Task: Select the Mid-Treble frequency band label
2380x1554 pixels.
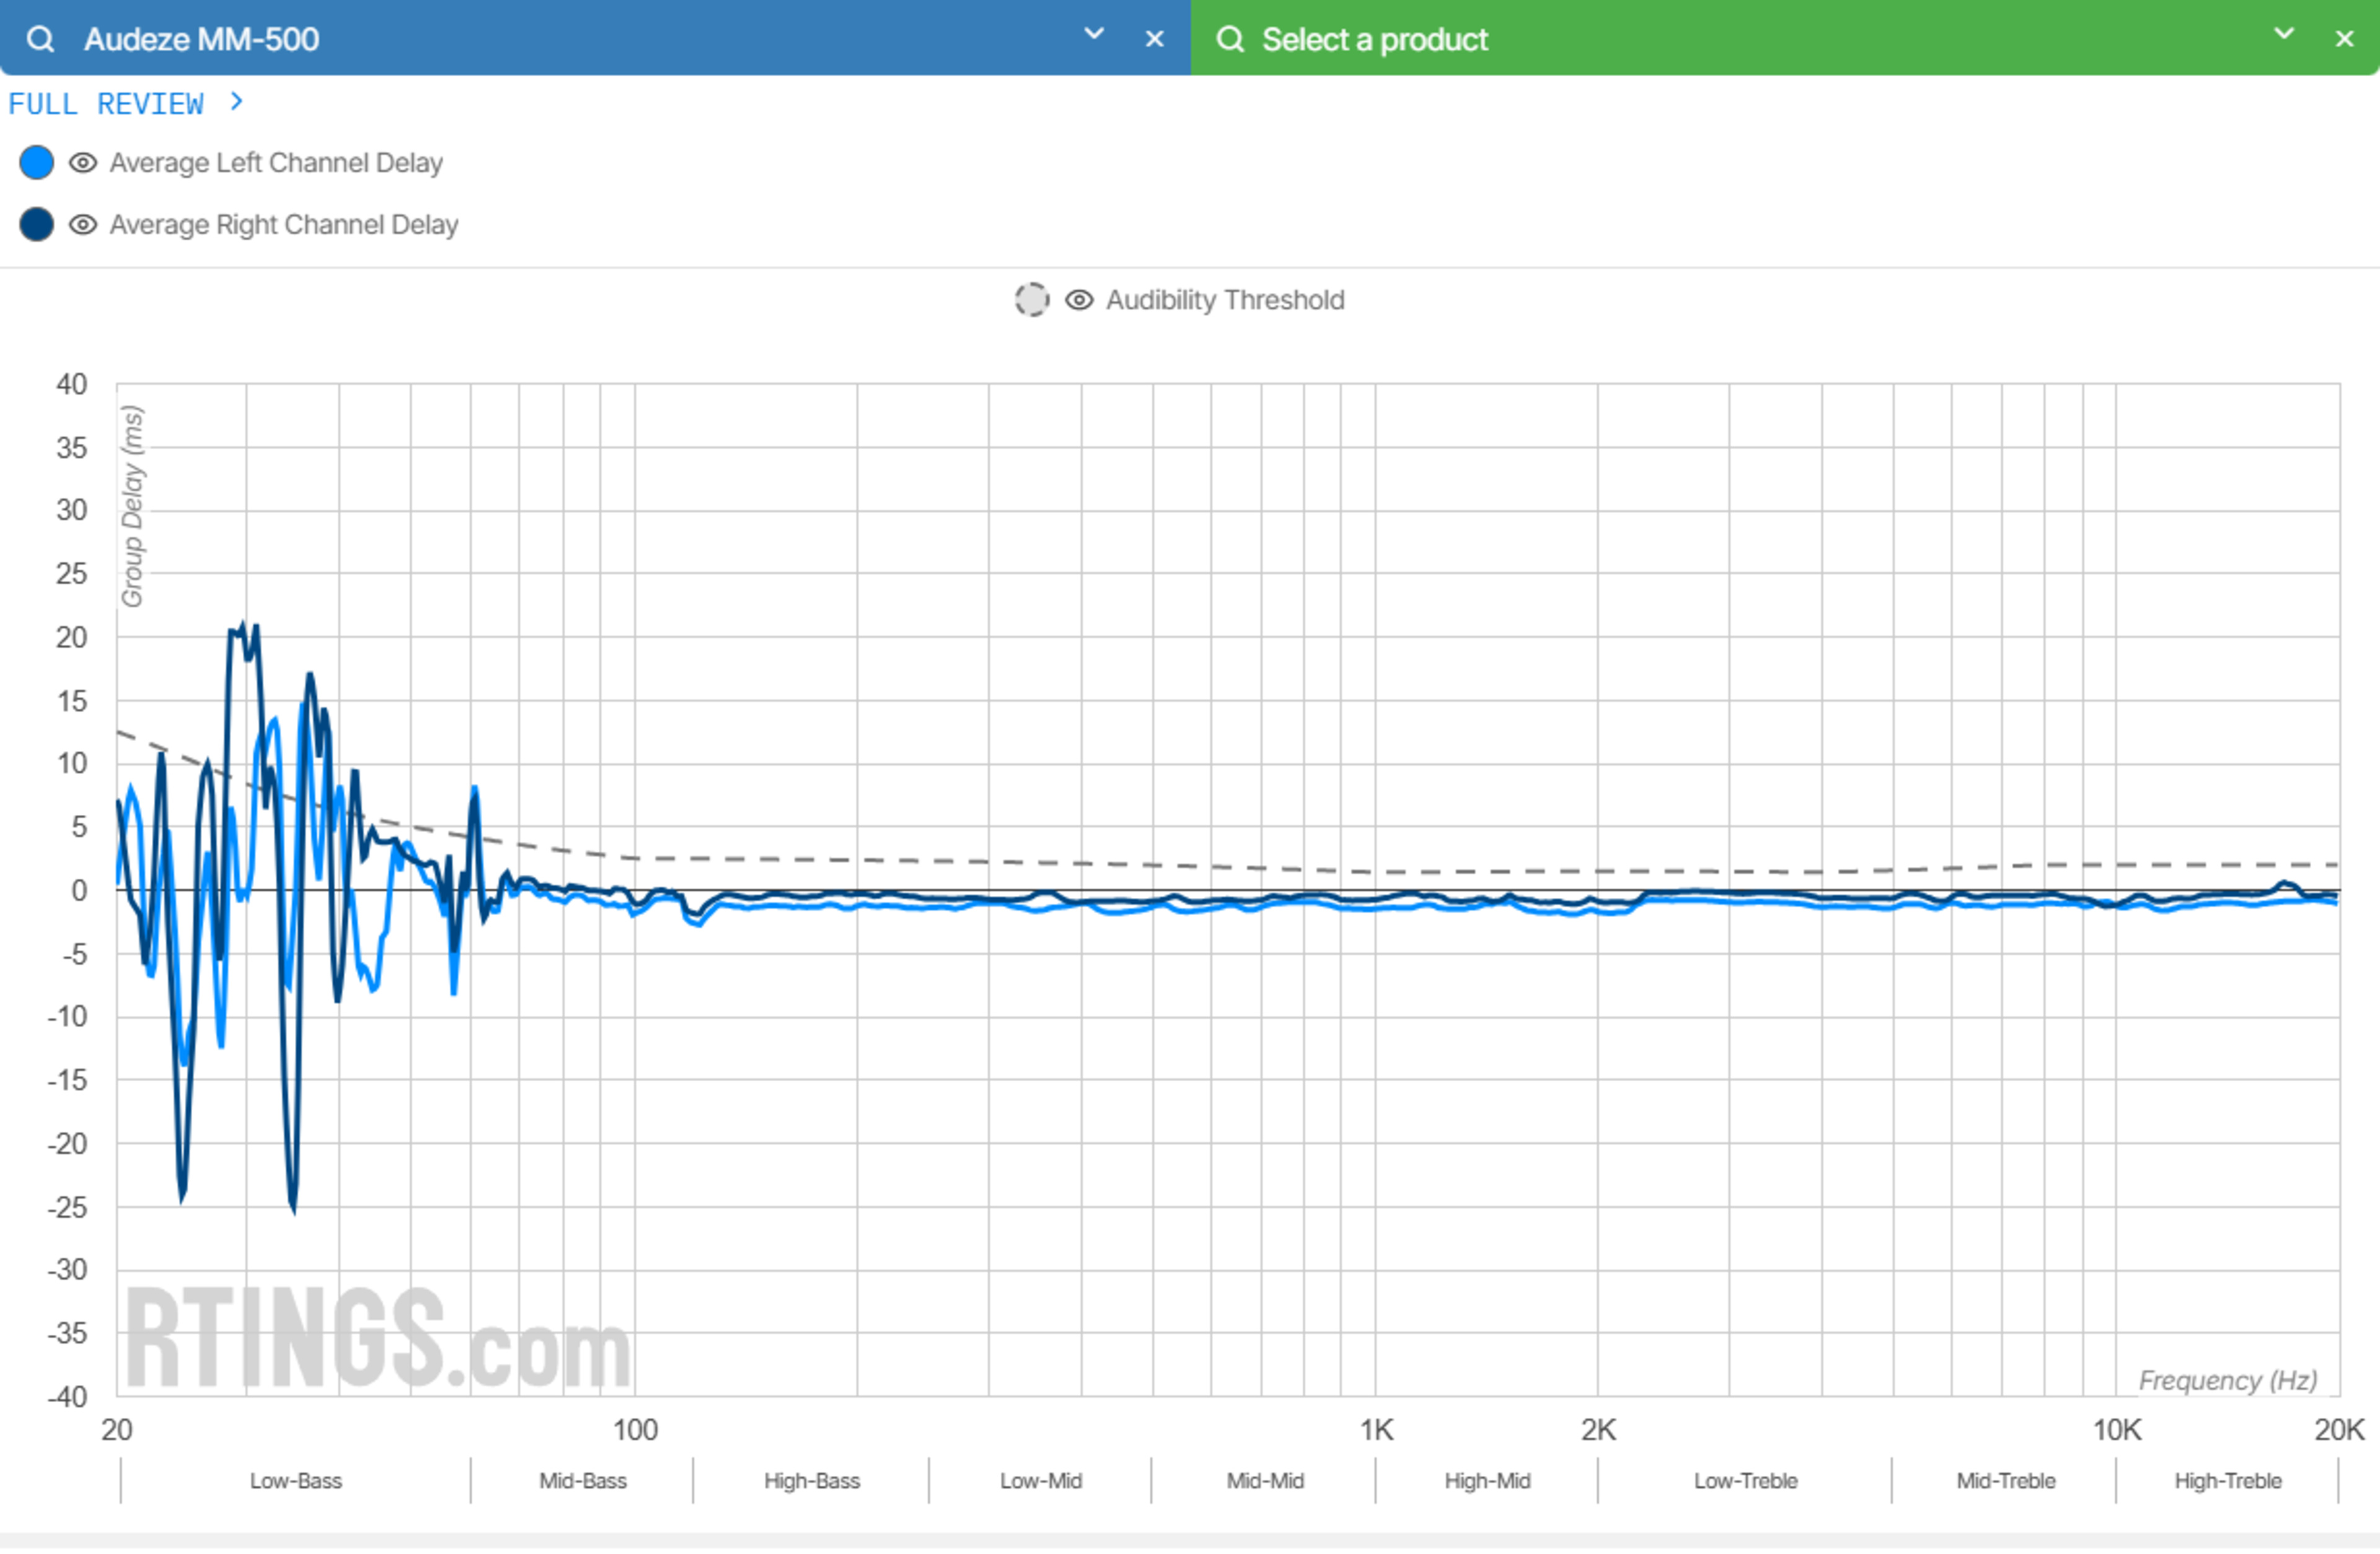Action: click(2005, 1481)
